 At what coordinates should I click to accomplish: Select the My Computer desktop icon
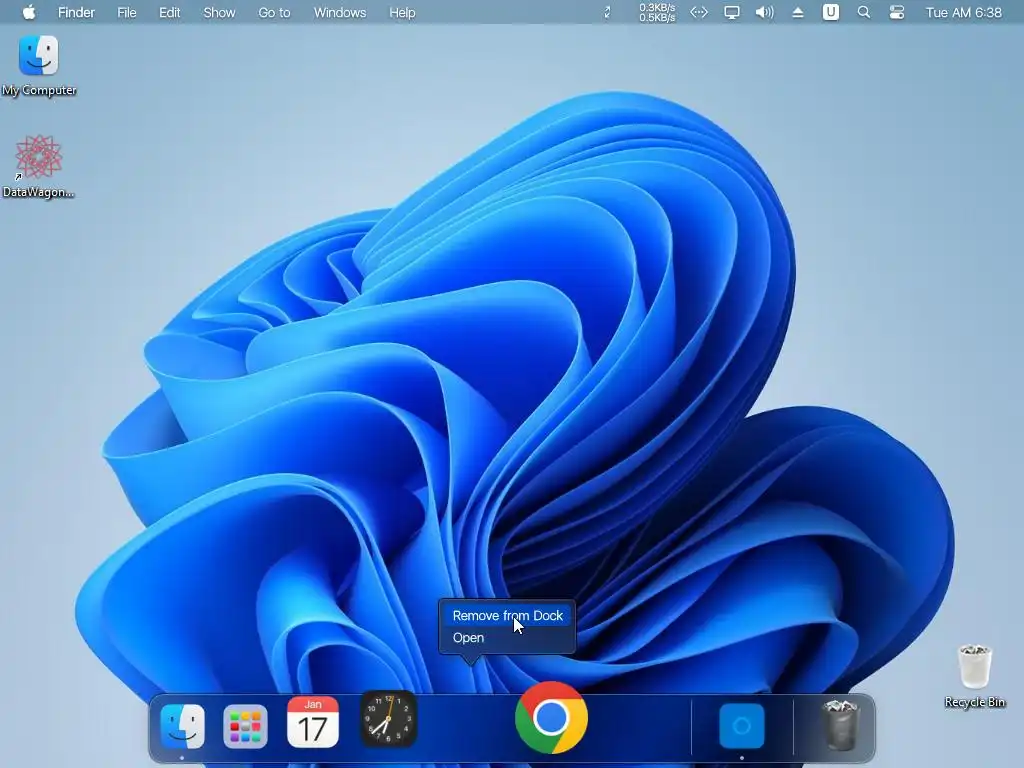click(x=39, y=65)
